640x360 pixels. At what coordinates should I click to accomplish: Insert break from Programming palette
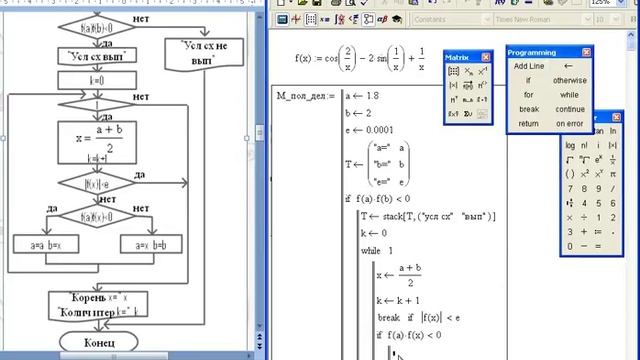point(529,109)
